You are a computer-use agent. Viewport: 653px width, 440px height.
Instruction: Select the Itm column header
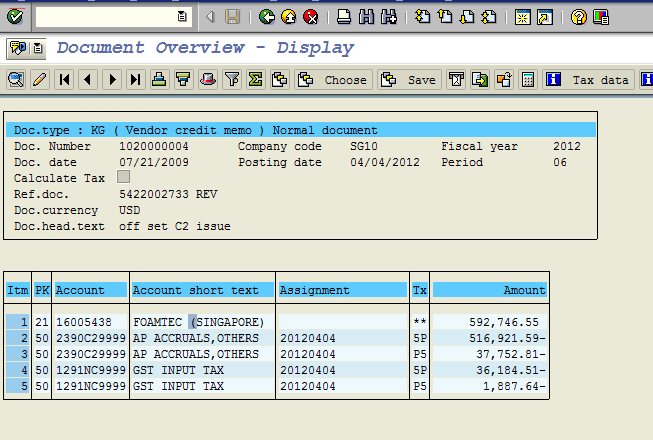tap(18, 290)
